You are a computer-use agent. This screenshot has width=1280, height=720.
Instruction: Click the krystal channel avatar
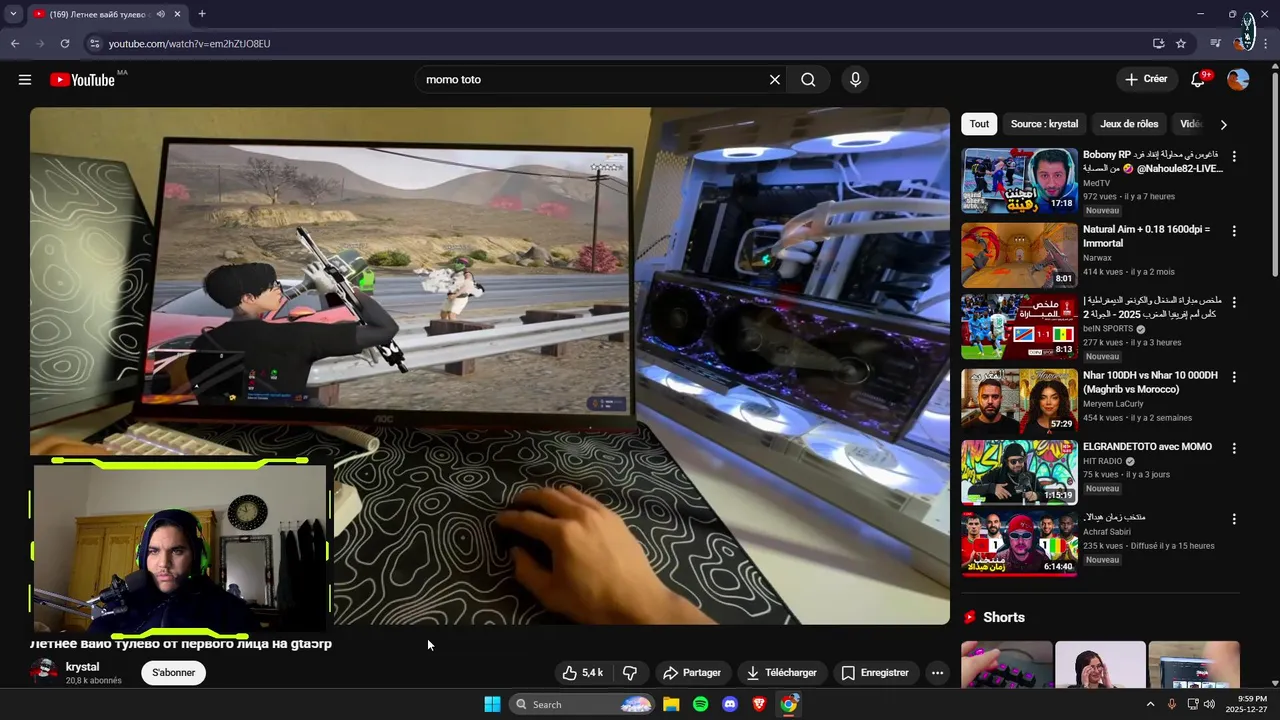point(44,672)
